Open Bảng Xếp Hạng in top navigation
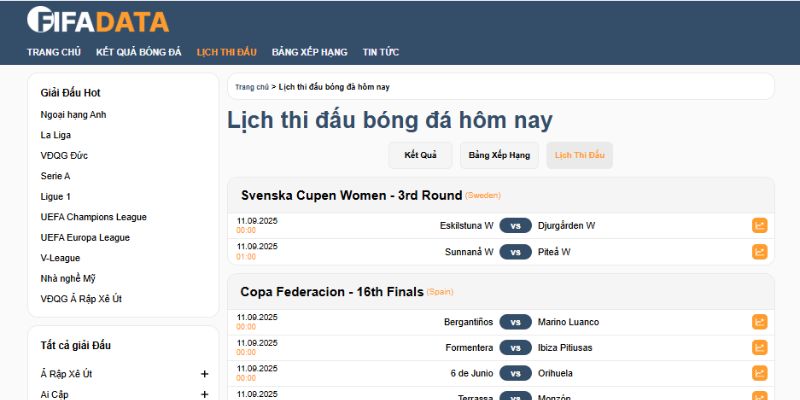800x400 pixels. [x=310, y=52]
